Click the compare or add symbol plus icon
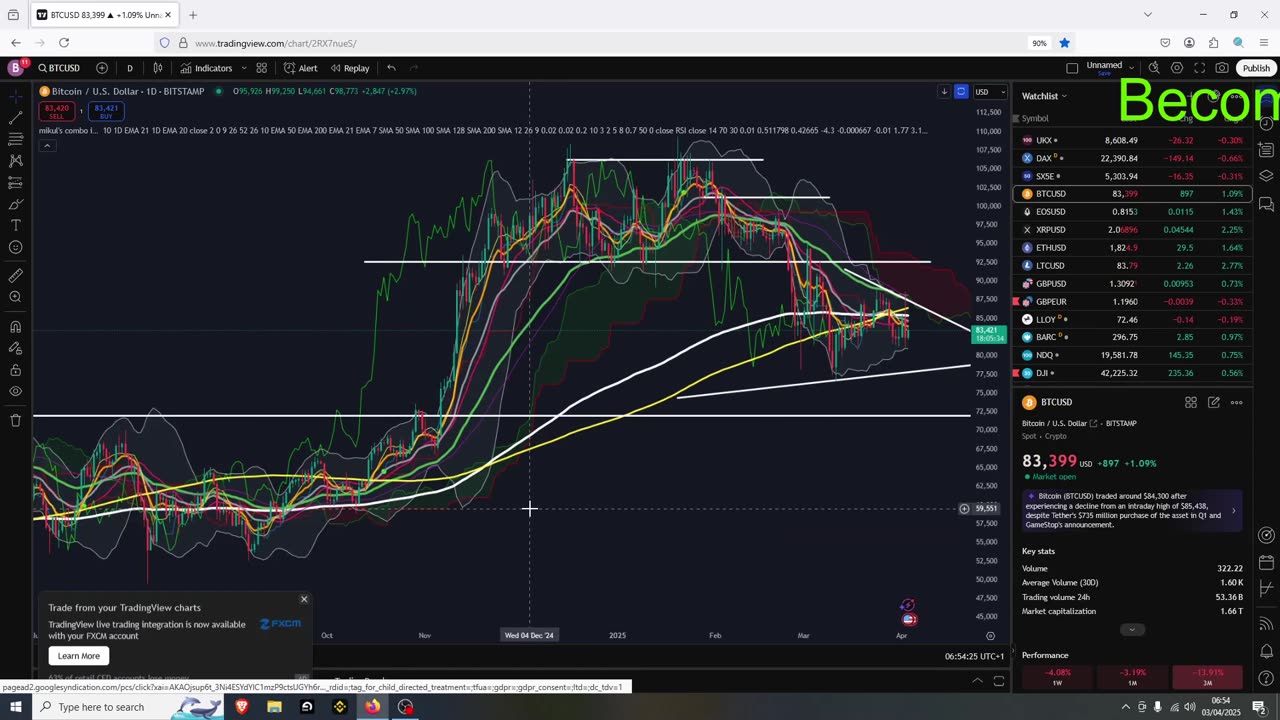This screenshot has height=720, width=1280. (102, 68)
